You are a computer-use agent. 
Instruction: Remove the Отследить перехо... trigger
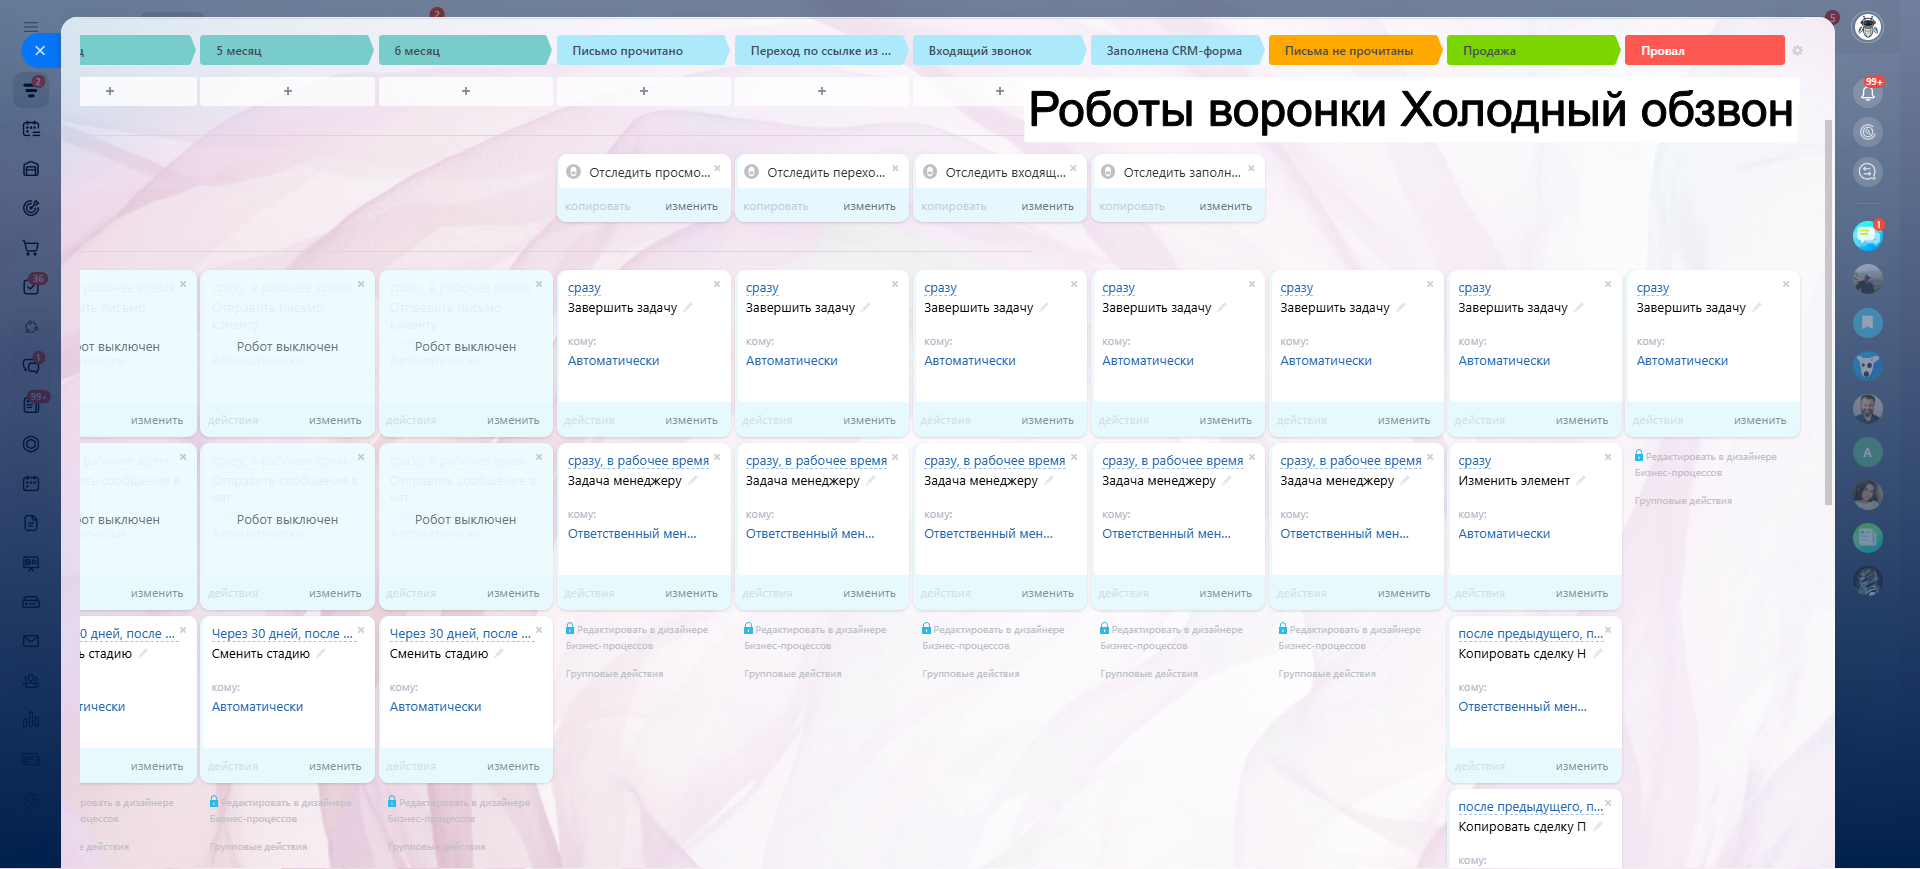click(x=895, y=168)
